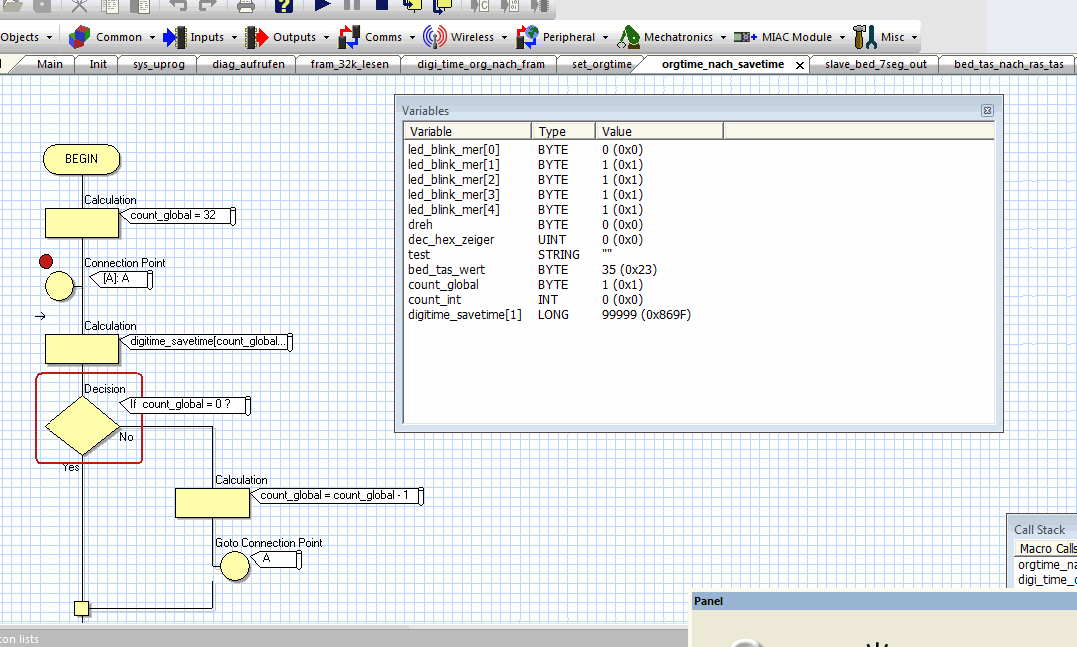1077x647 pixels.
Task: Expand the Peripheral dropdown arrow
Action: click(x=605, y=38)
